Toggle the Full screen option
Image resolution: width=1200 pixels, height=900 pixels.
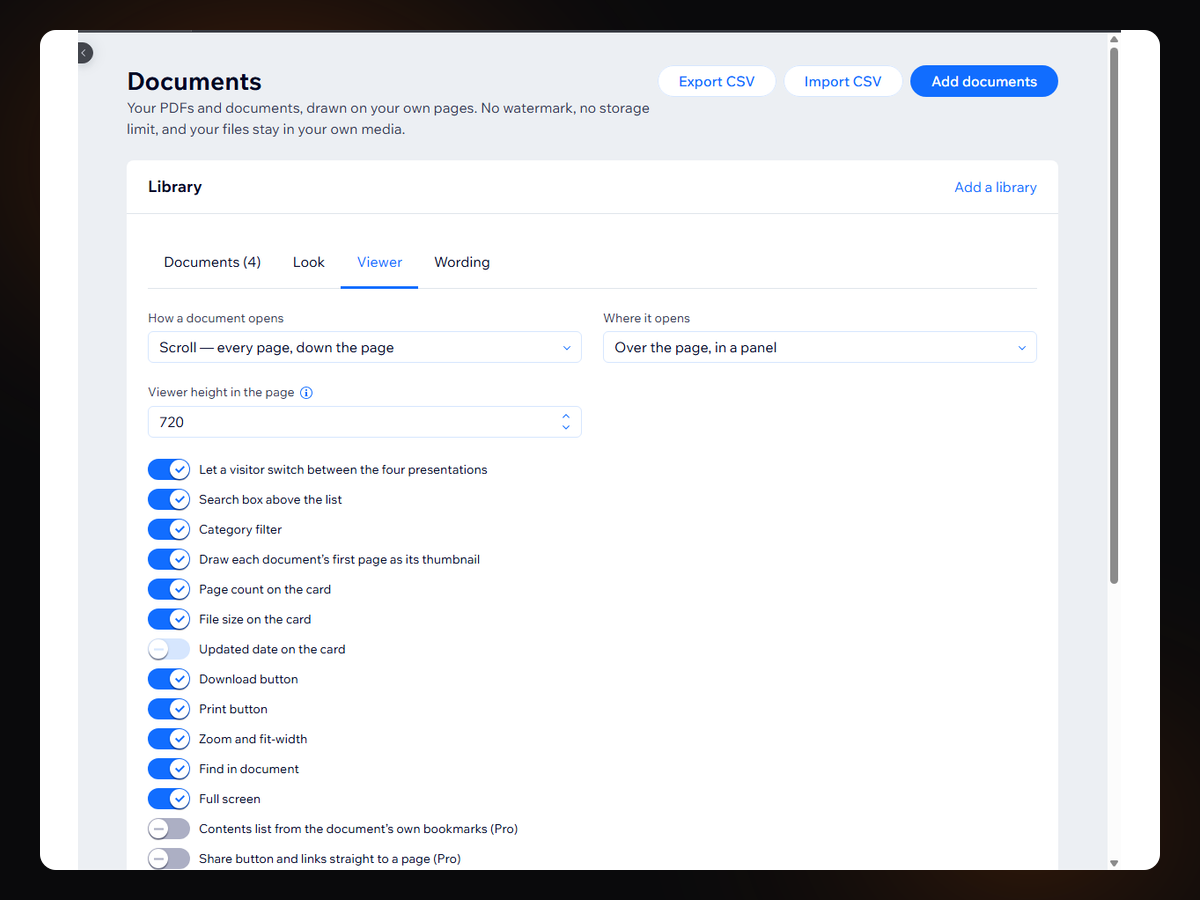tap(169, 800)
